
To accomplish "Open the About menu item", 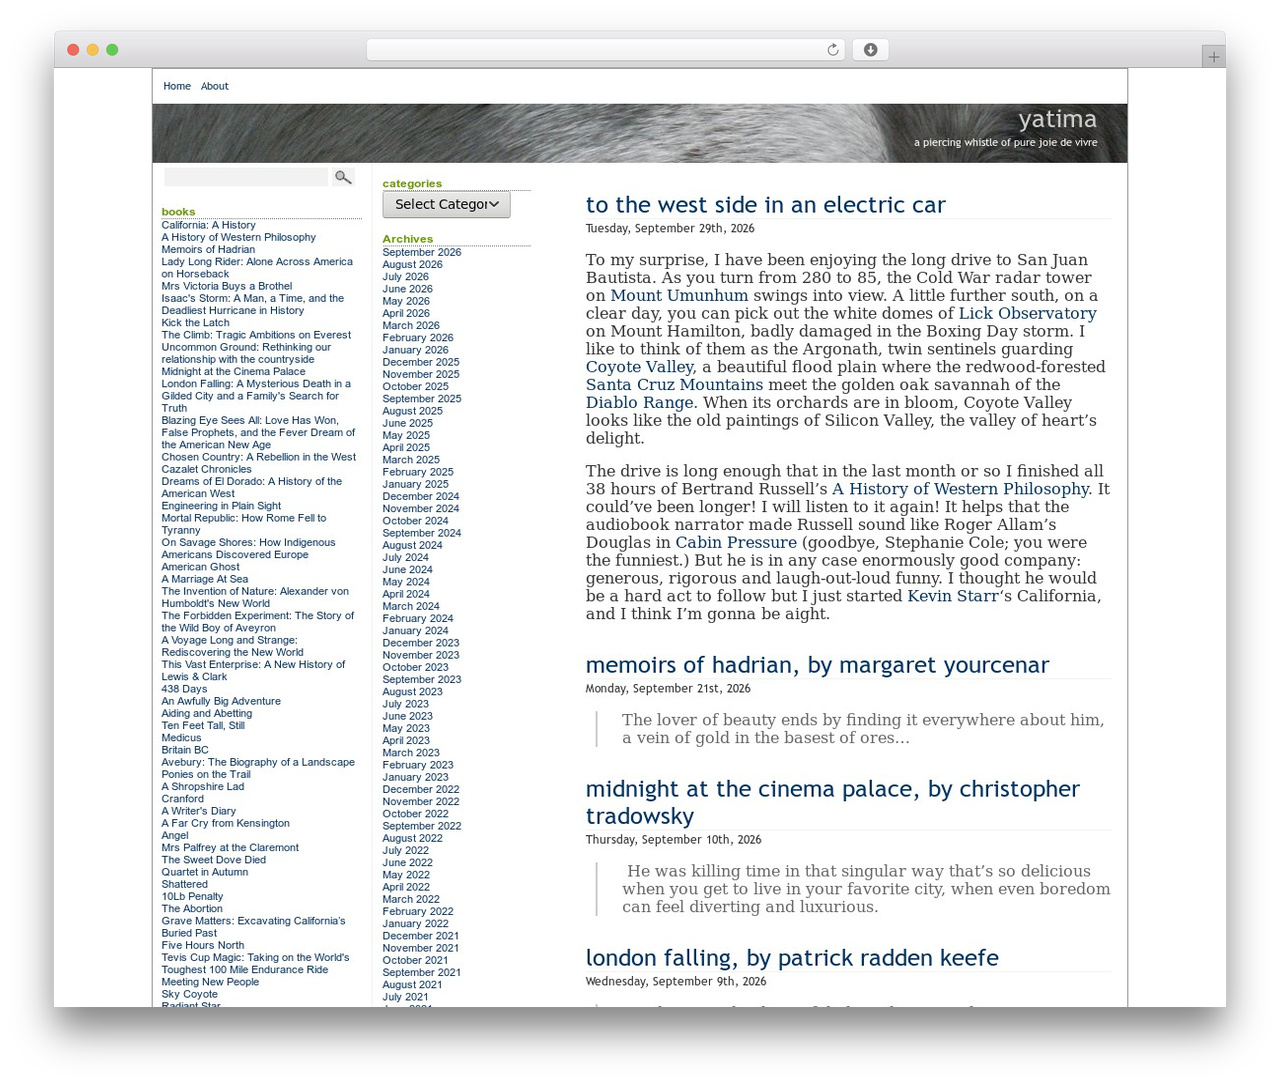I will 214,86.
